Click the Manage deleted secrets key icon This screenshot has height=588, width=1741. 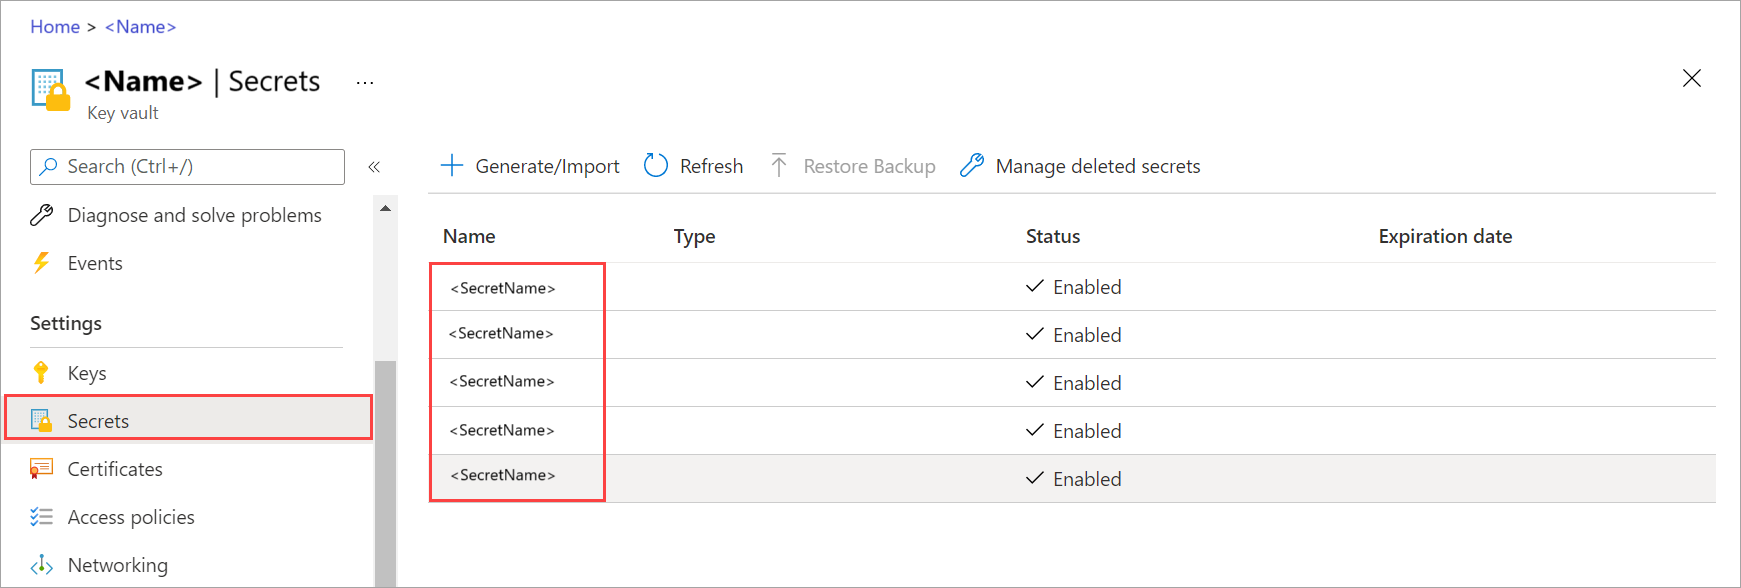(971, 165)
